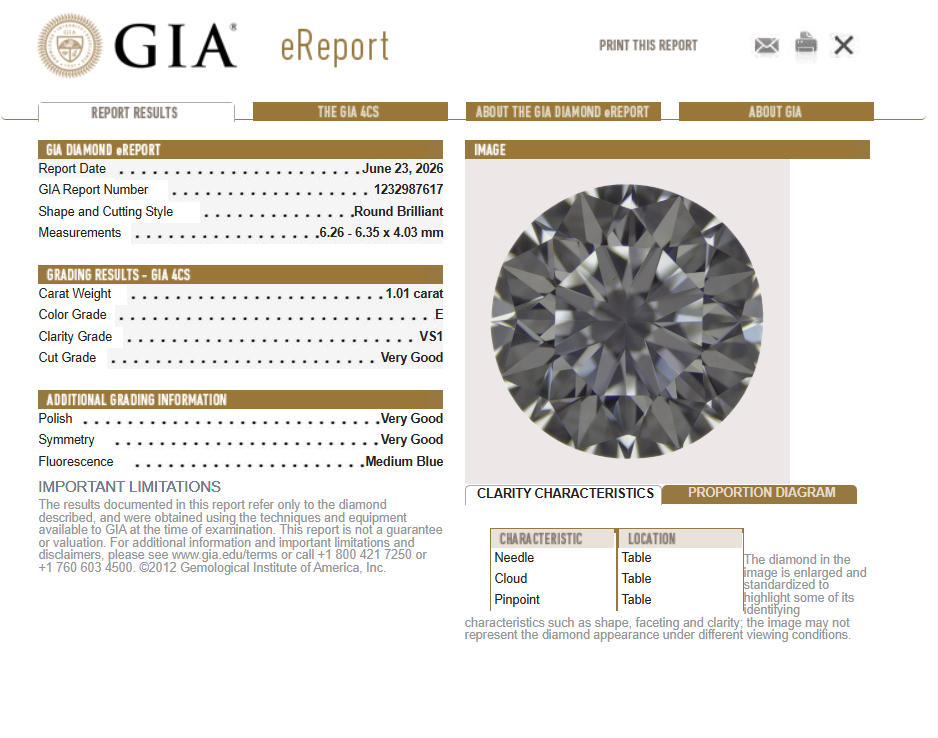Click the Carat Weight label

click(x=75, y=294)
